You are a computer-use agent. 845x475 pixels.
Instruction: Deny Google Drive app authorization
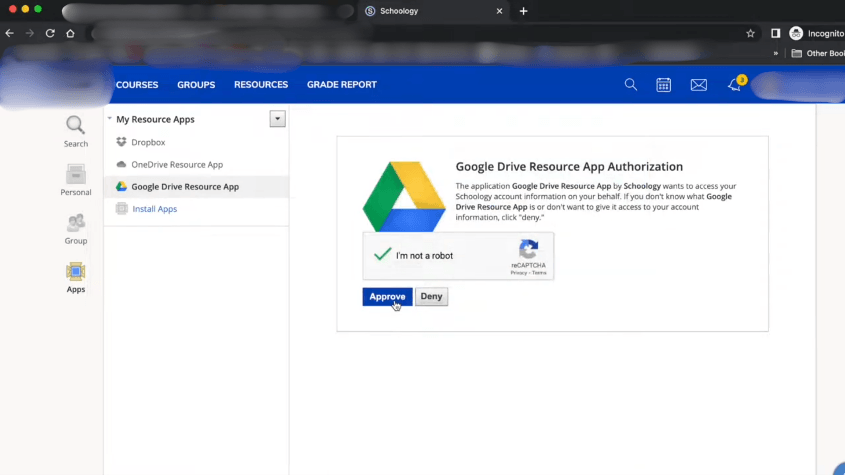(x=431, y=297)
